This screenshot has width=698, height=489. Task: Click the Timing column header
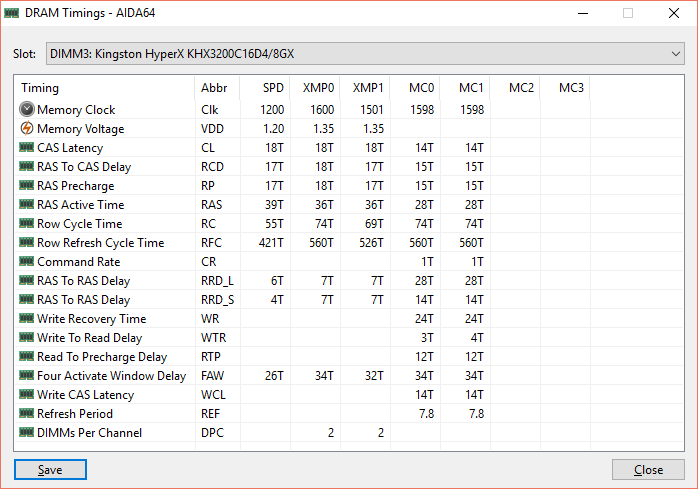[40, 88]
